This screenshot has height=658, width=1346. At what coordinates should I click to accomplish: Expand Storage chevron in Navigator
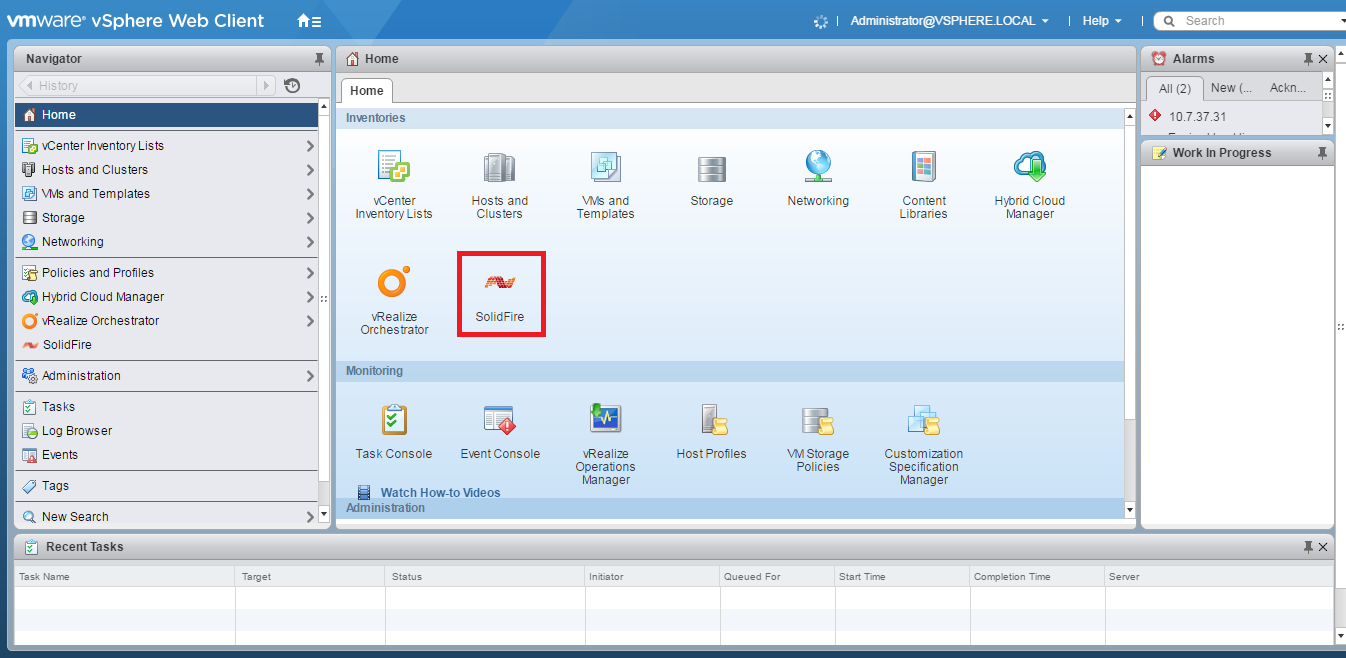[310, 218]
